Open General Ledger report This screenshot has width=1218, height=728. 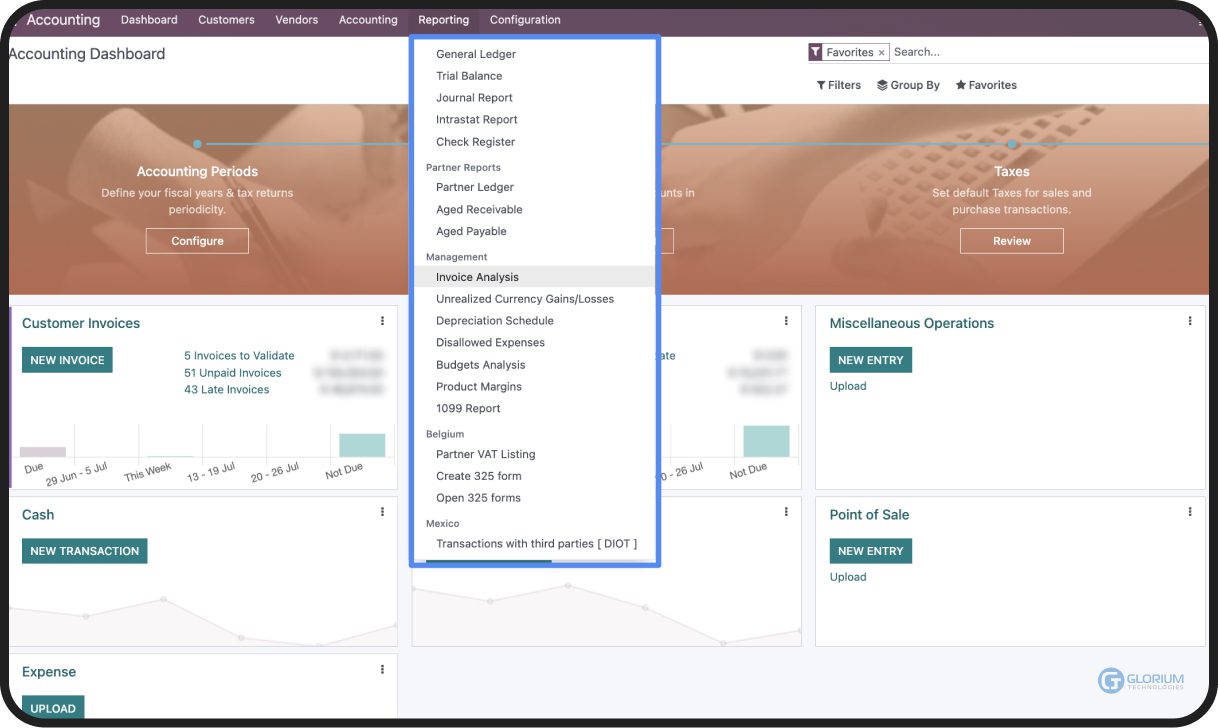pos(476,54)
